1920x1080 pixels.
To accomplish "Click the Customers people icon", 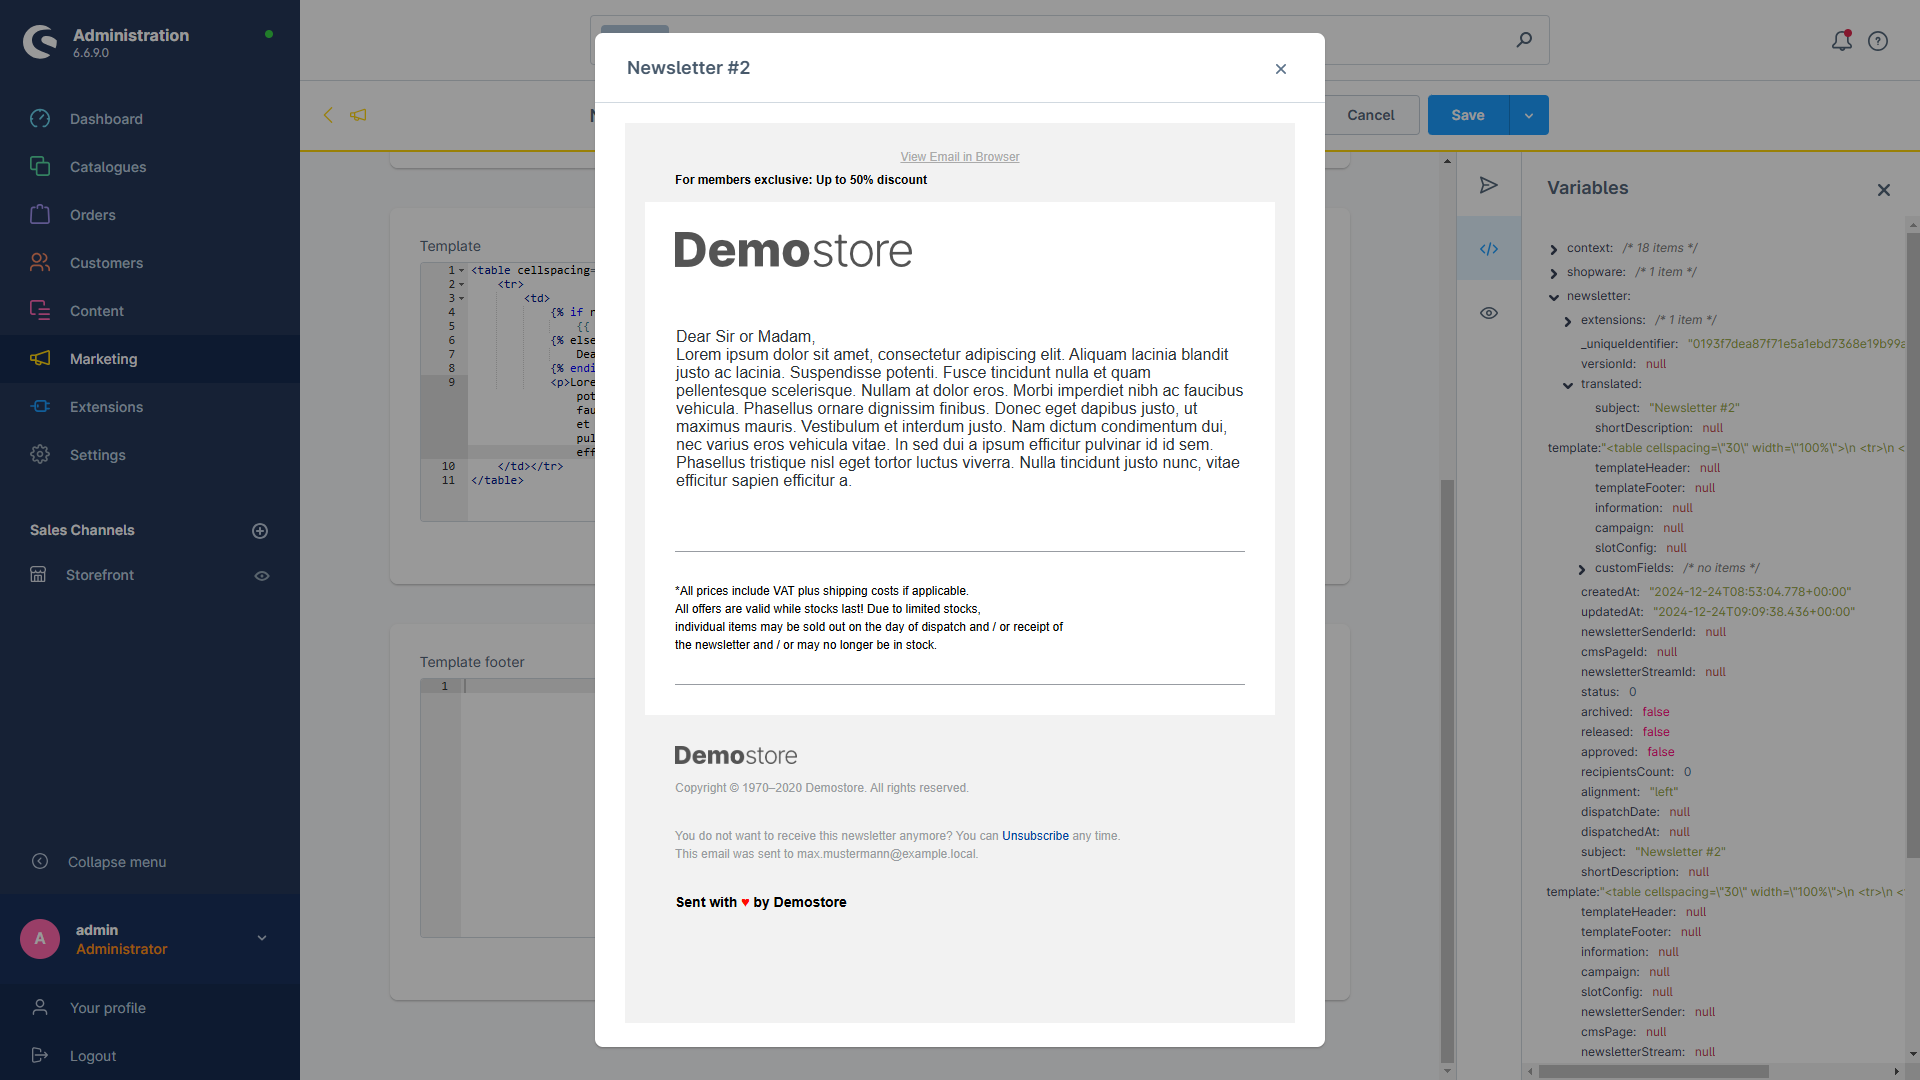I will (40, 262).
